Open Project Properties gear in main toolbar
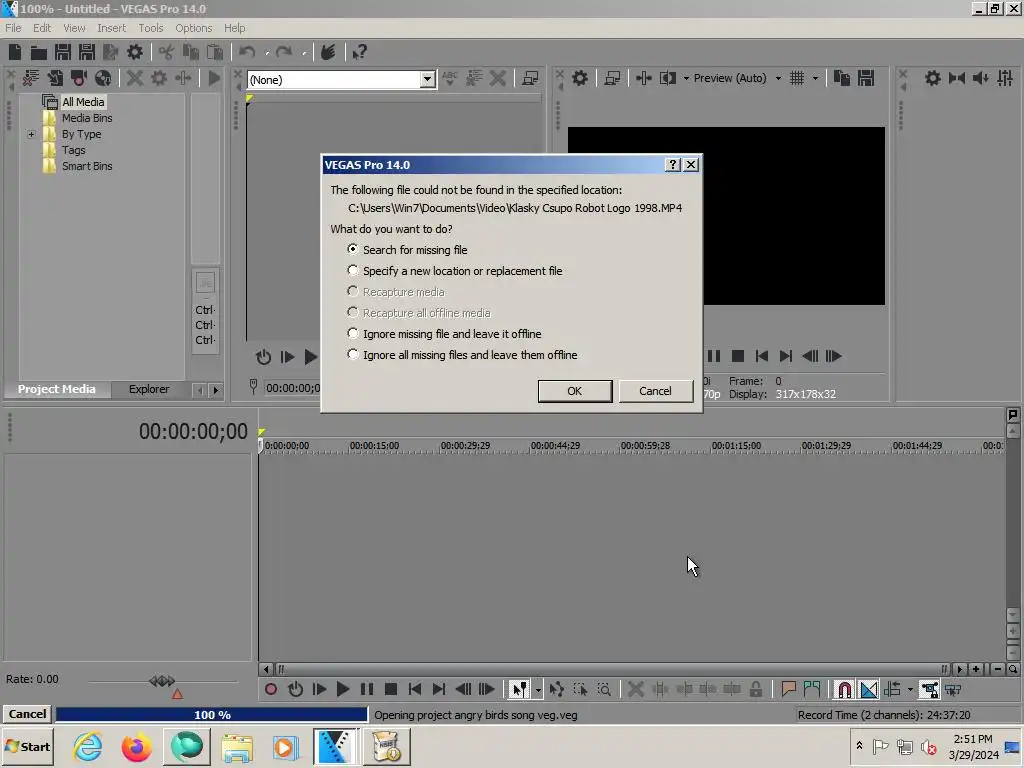1024x768 pixels. (x=135, y=52)
